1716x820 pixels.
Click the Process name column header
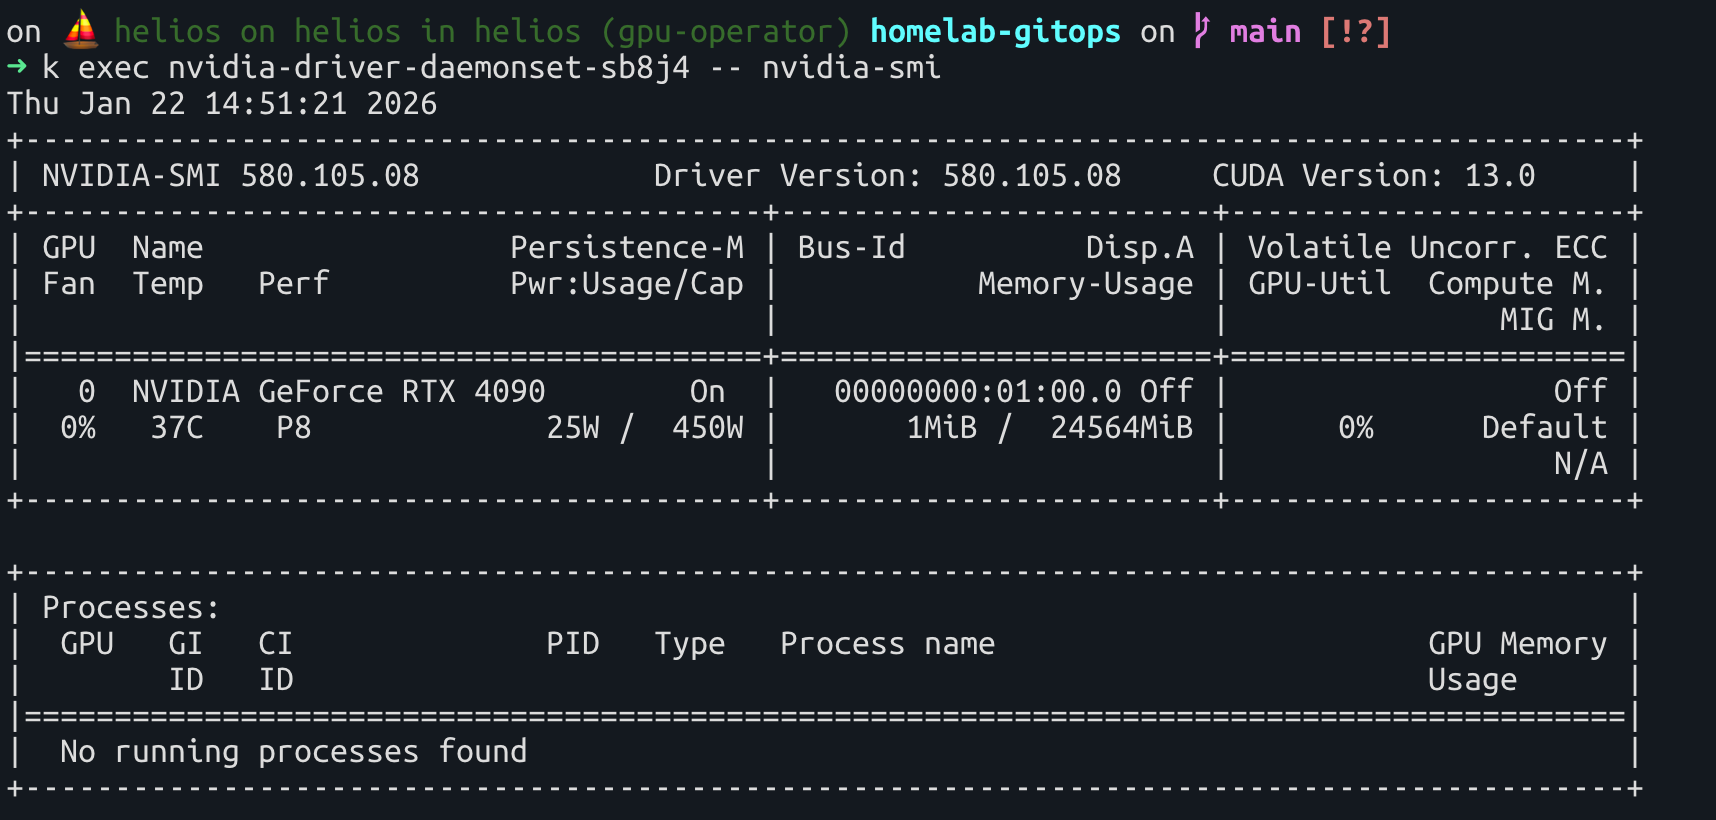[x=887, y=643]
